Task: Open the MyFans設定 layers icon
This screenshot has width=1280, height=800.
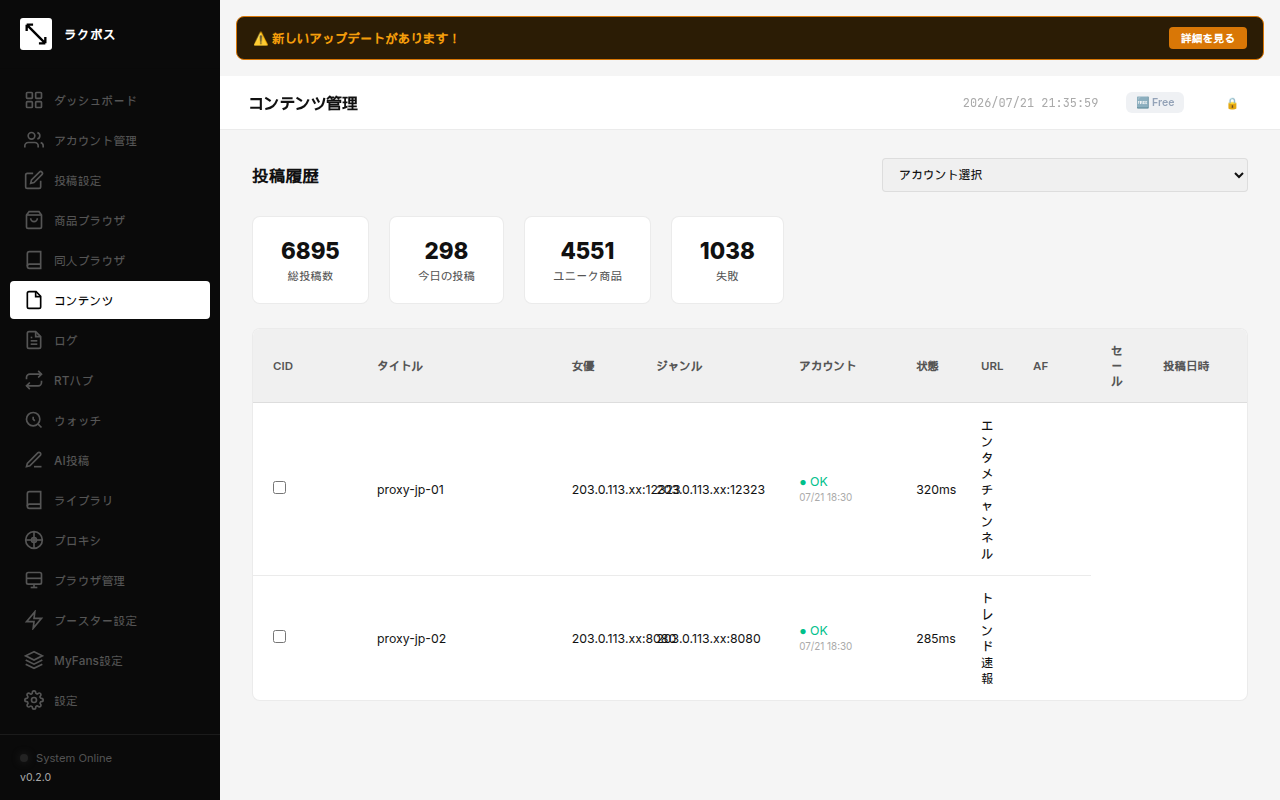Action: coord(34,660)
